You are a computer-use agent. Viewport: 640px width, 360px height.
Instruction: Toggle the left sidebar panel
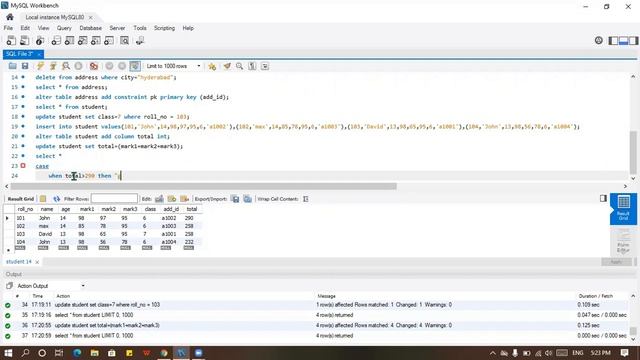click(x=613, y=40)
